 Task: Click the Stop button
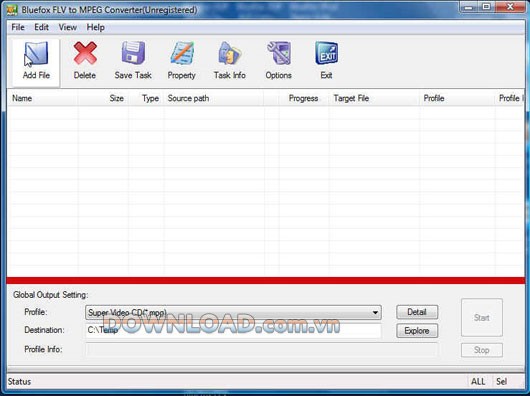[x=482, y=350]
